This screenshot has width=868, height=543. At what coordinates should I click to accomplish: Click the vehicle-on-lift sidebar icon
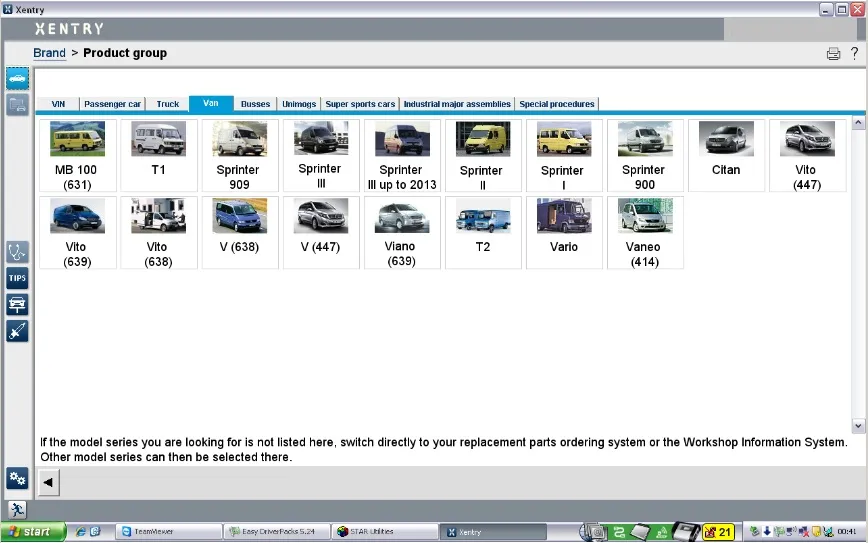click(x=17, y=304)
